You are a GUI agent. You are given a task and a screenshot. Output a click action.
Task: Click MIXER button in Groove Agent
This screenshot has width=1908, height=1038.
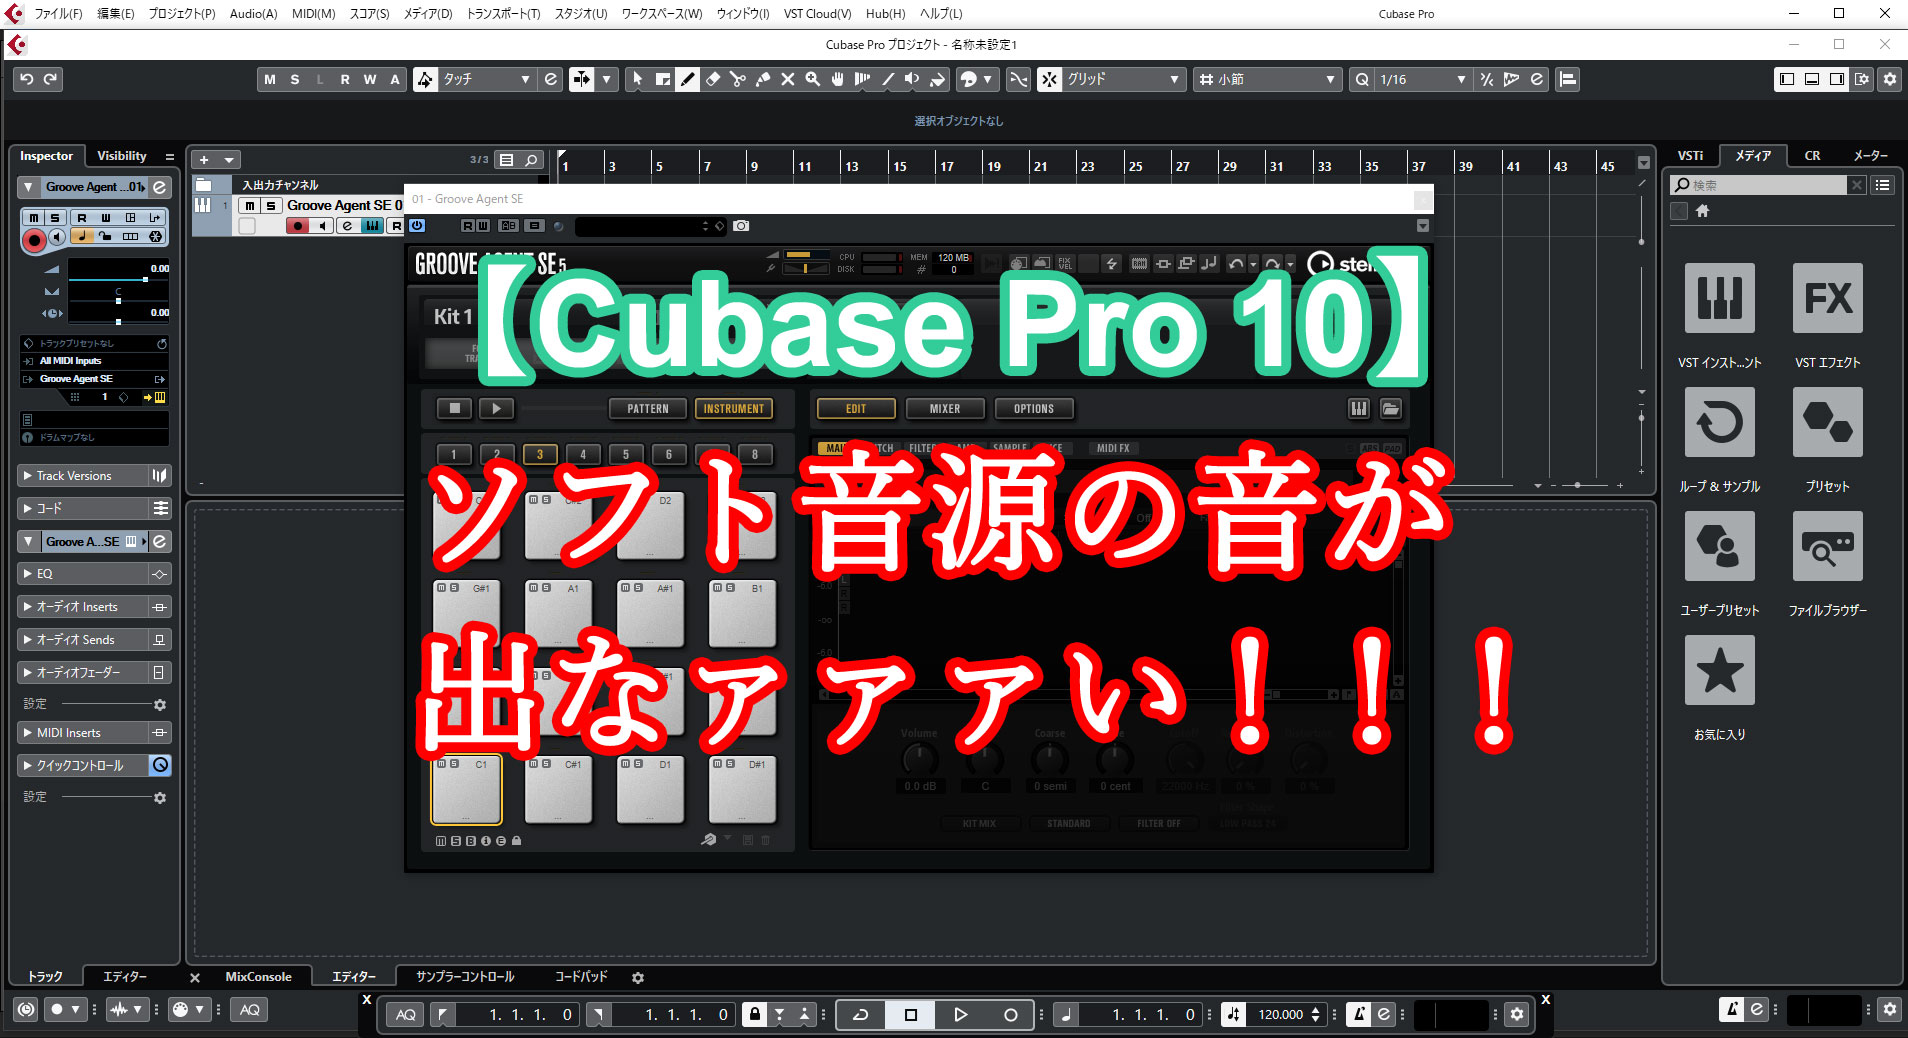945,409
